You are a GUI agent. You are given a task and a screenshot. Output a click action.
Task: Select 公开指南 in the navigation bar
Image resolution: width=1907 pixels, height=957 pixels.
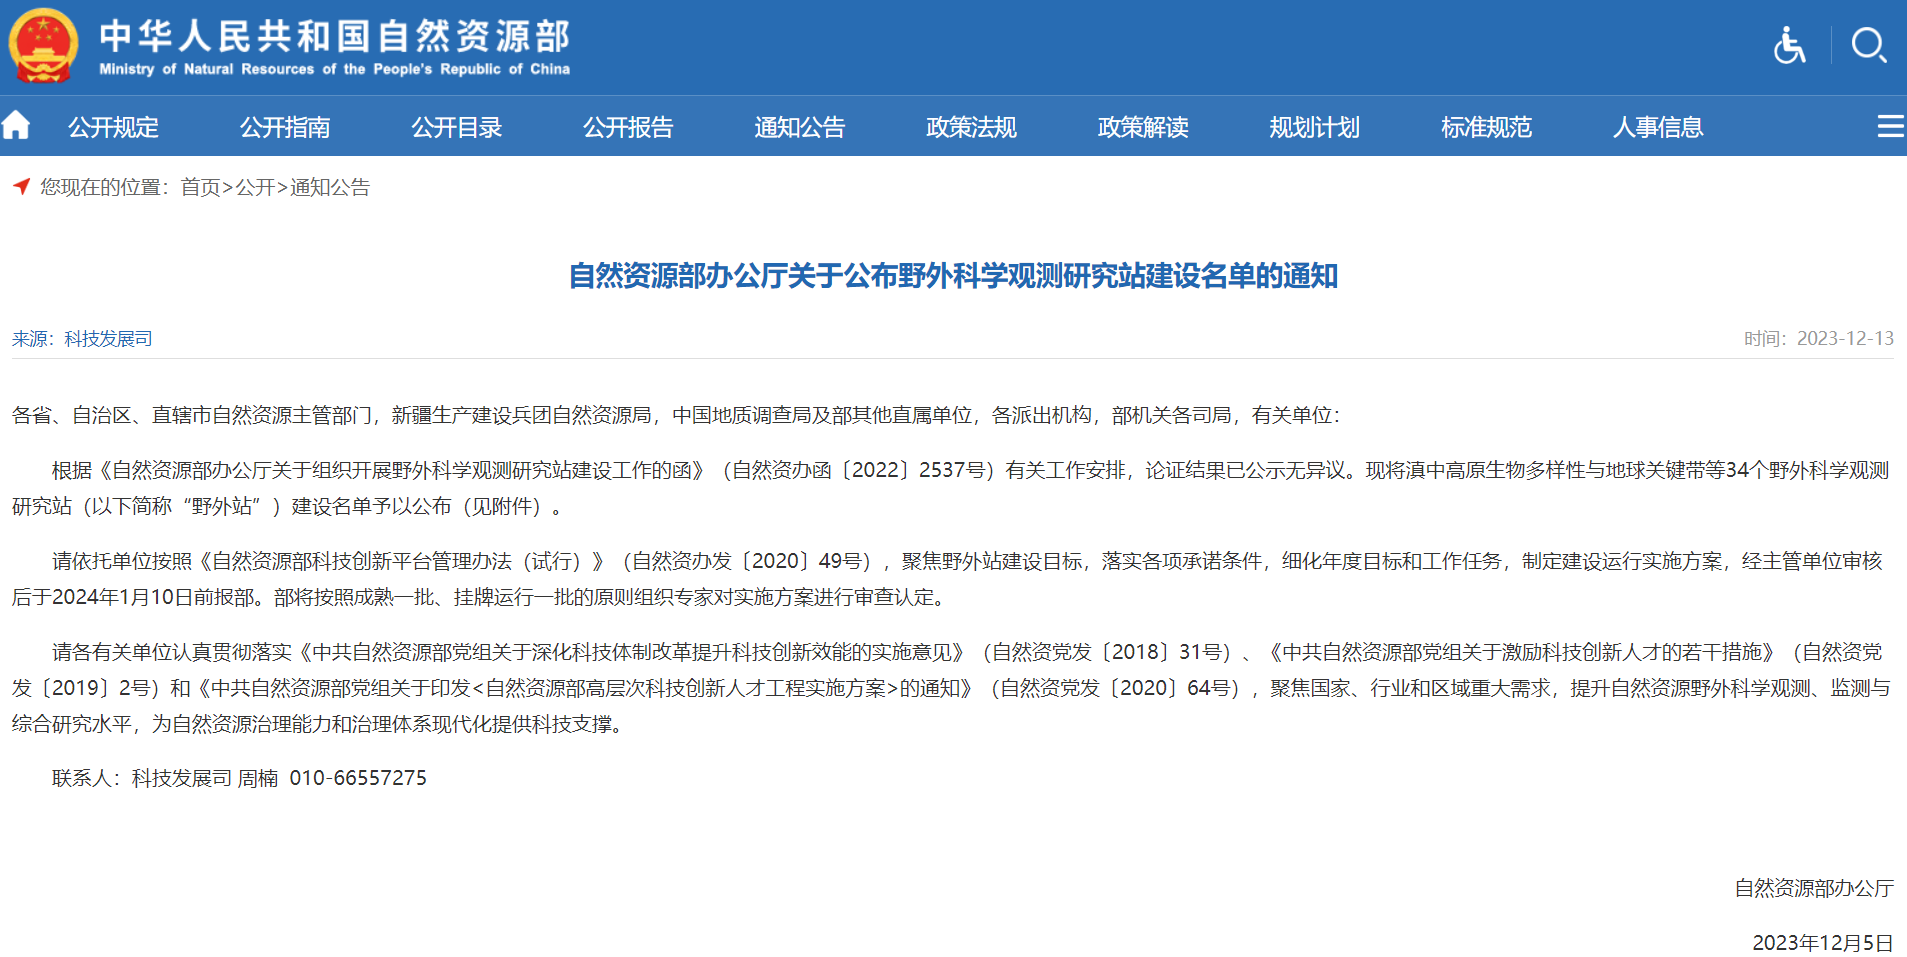(285, 127)
